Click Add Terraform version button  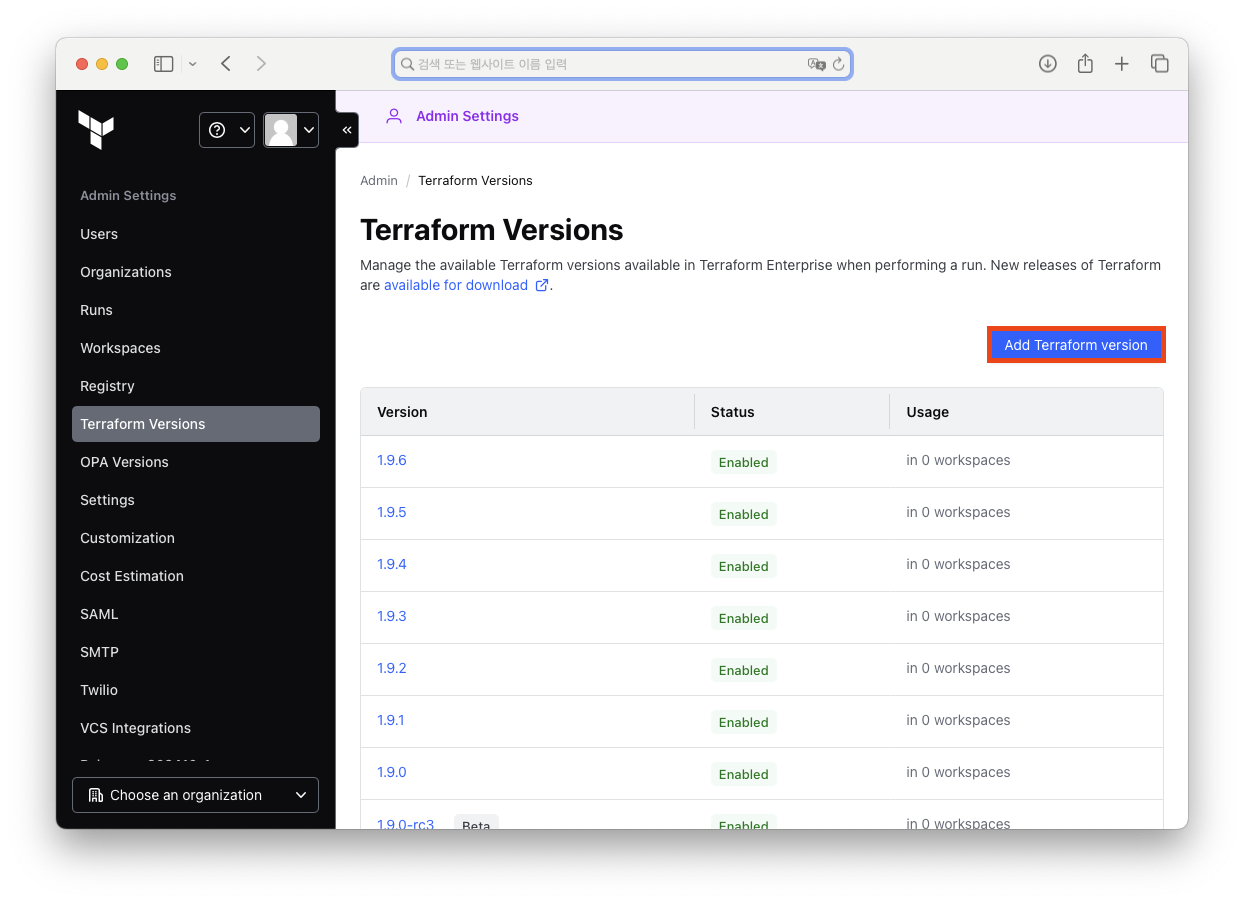click(x=1076, y=345)
